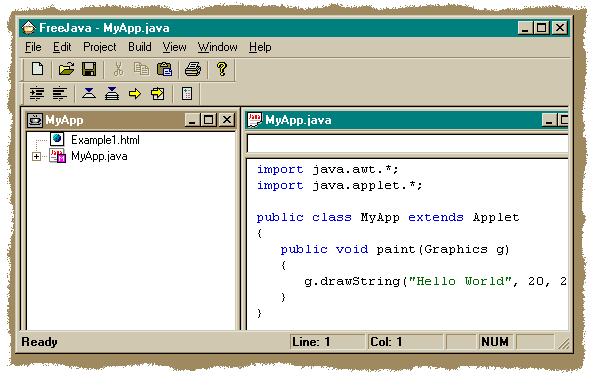Minimize the FreeJava main window
The width and height of the screenshot is (594, 379).
[525, 28]
